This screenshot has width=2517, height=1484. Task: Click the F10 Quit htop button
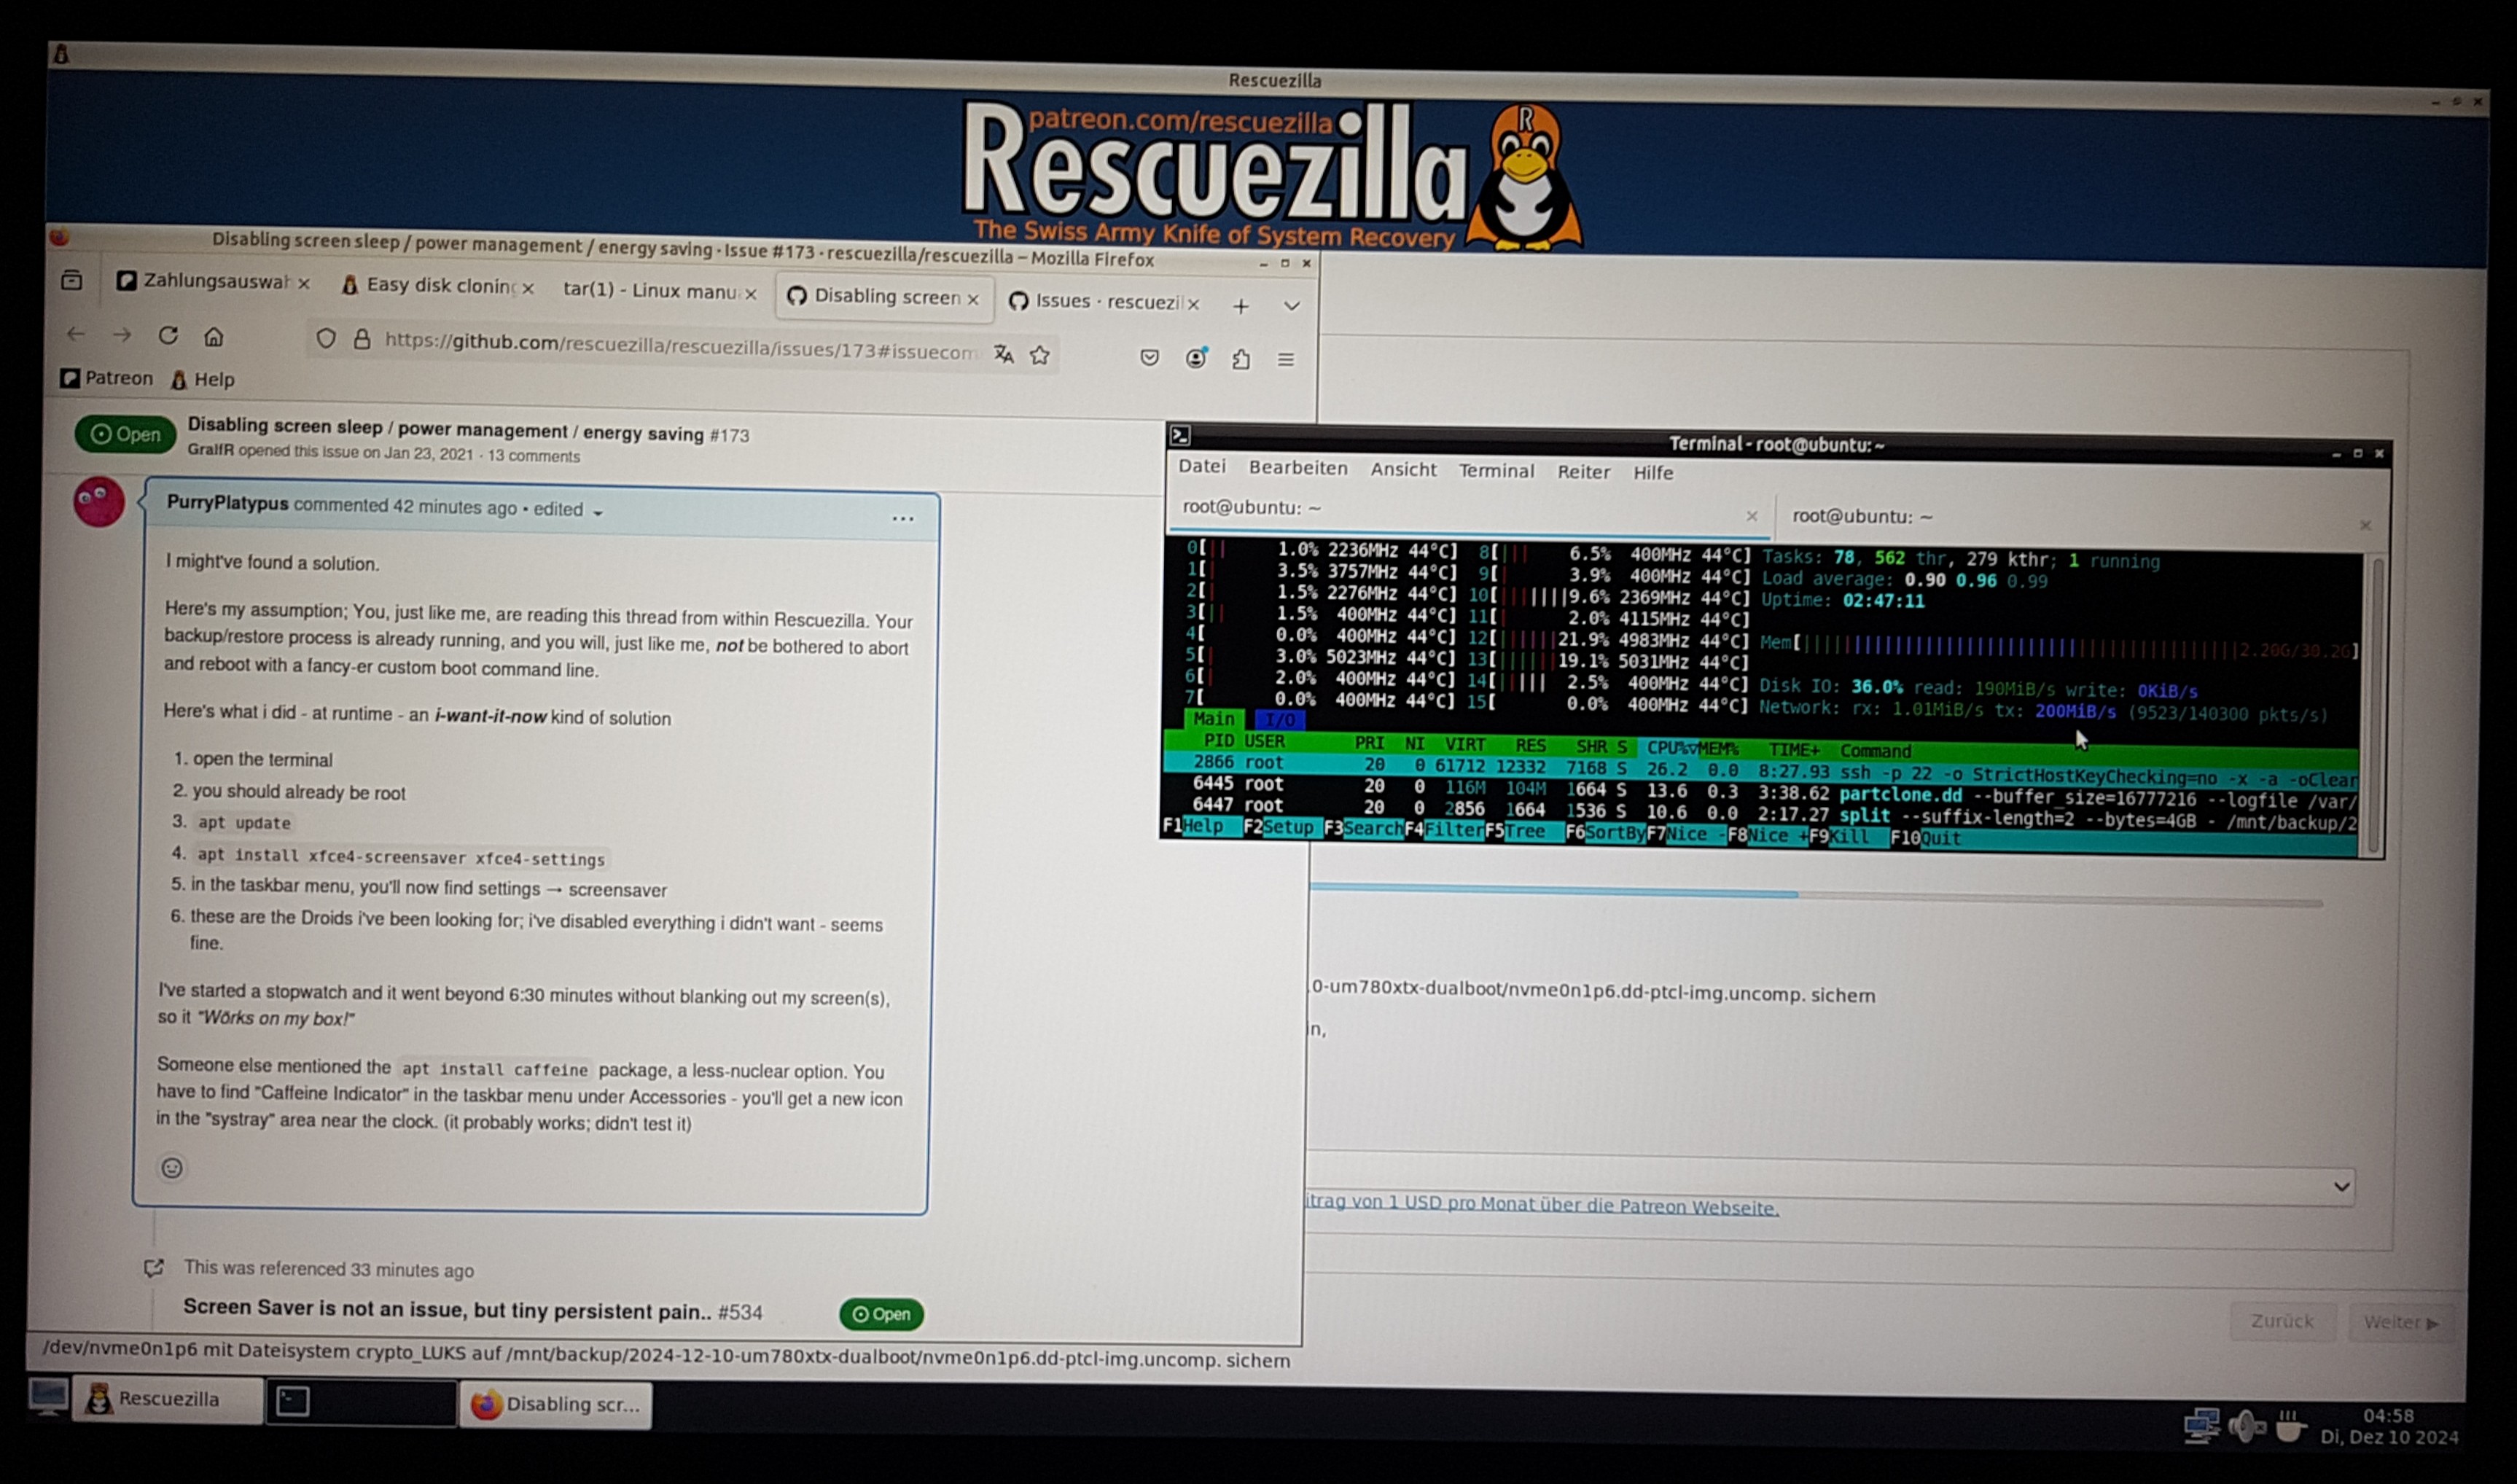click(x=1925, y=839)
